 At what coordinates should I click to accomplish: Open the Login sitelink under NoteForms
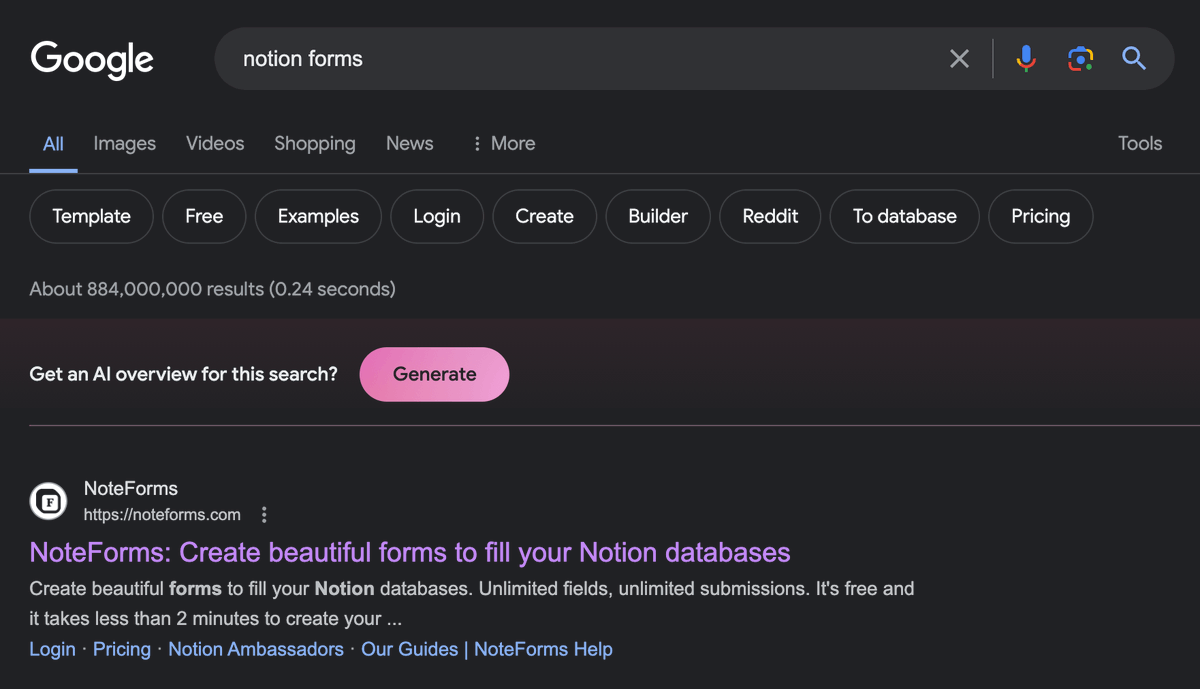[53, 649]
